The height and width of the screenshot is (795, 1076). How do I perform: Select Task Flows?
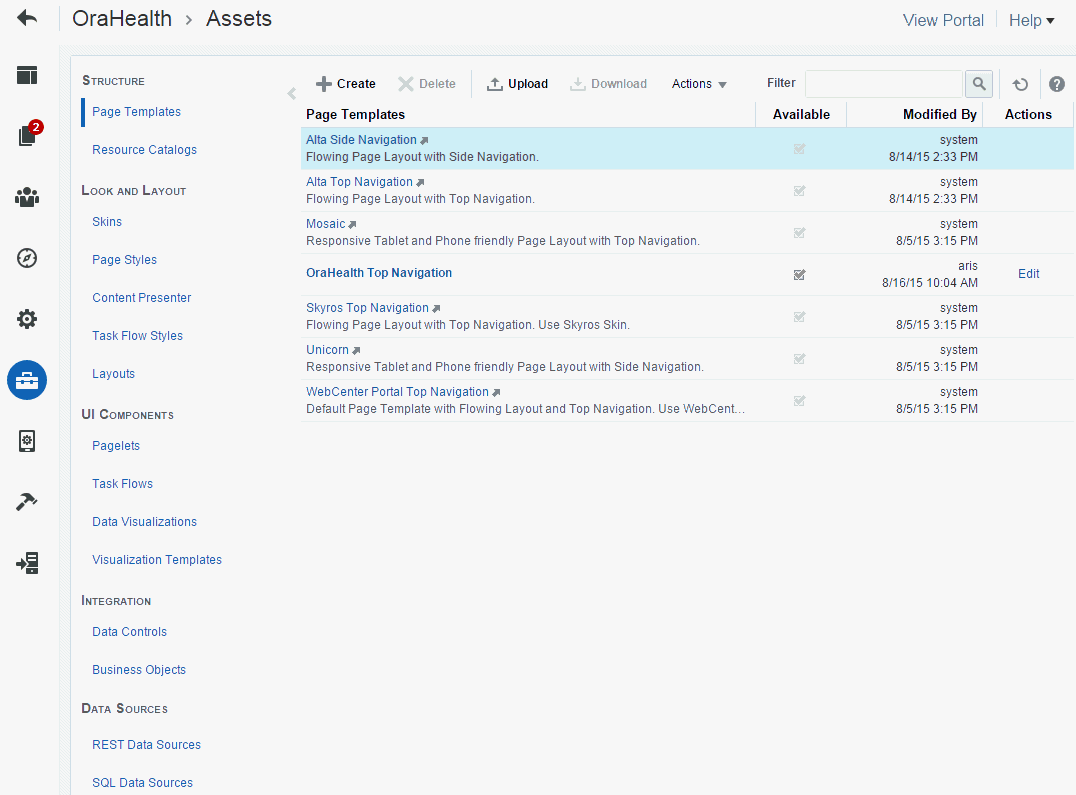tap(122, 484)
